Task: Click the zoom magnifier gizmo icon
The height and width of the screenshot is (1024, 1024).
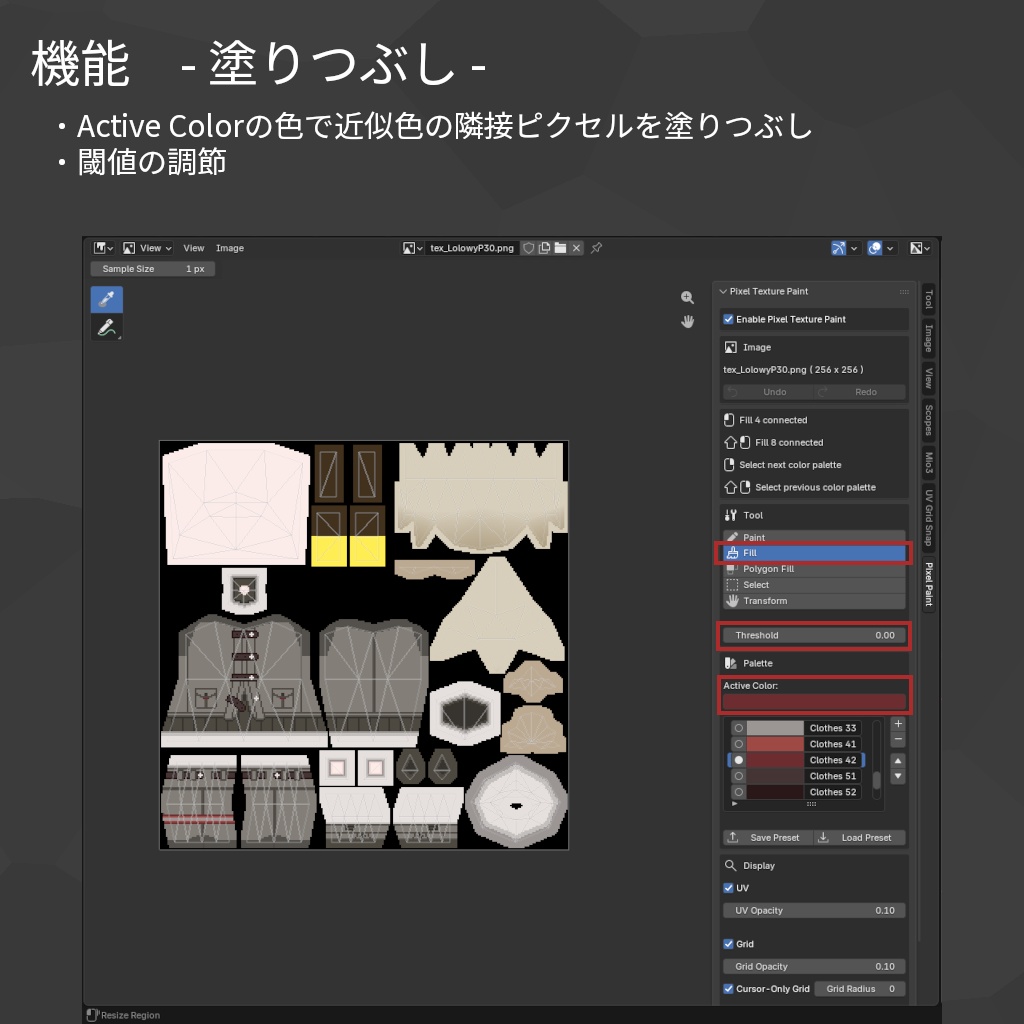Action: (x=687, y=298)
